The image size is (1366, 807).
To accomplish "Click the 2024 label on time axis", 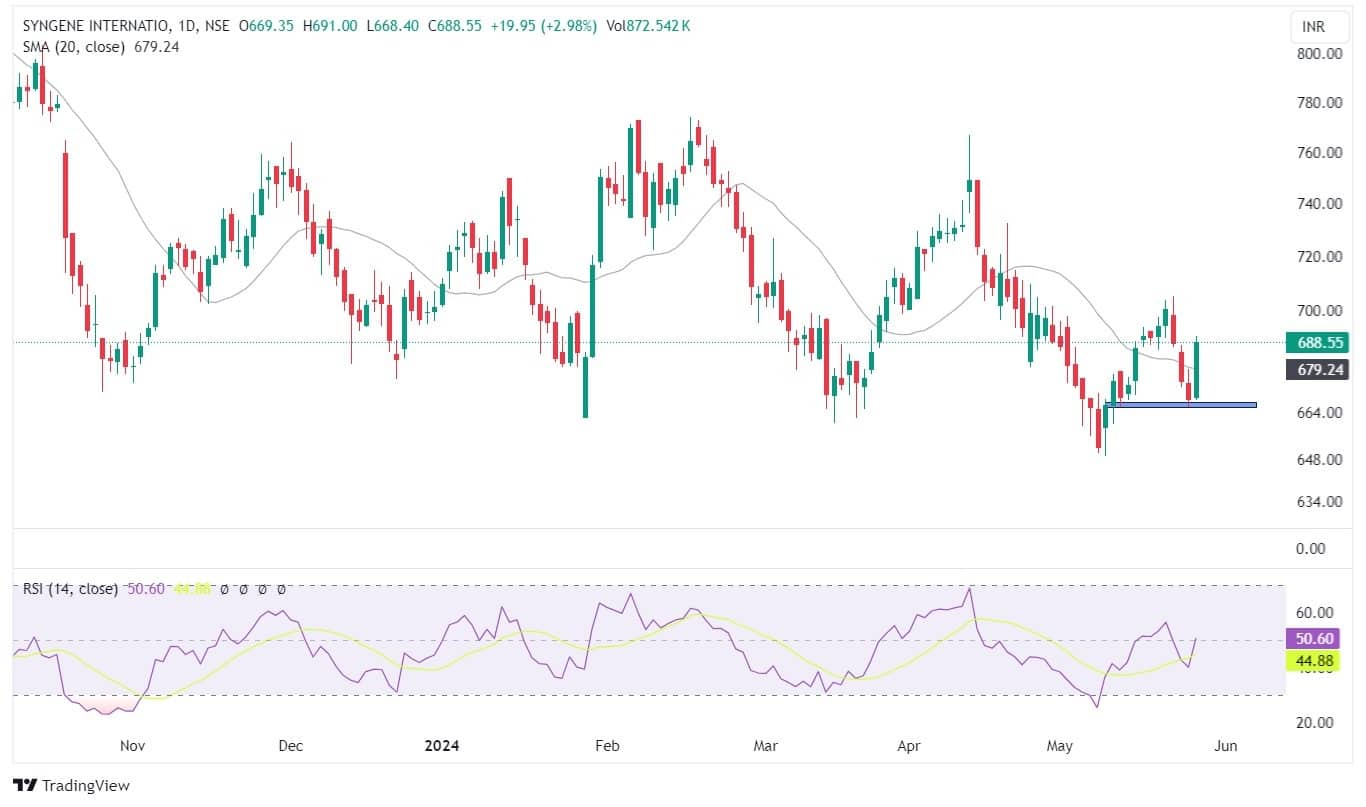I will tap(441, 746).
